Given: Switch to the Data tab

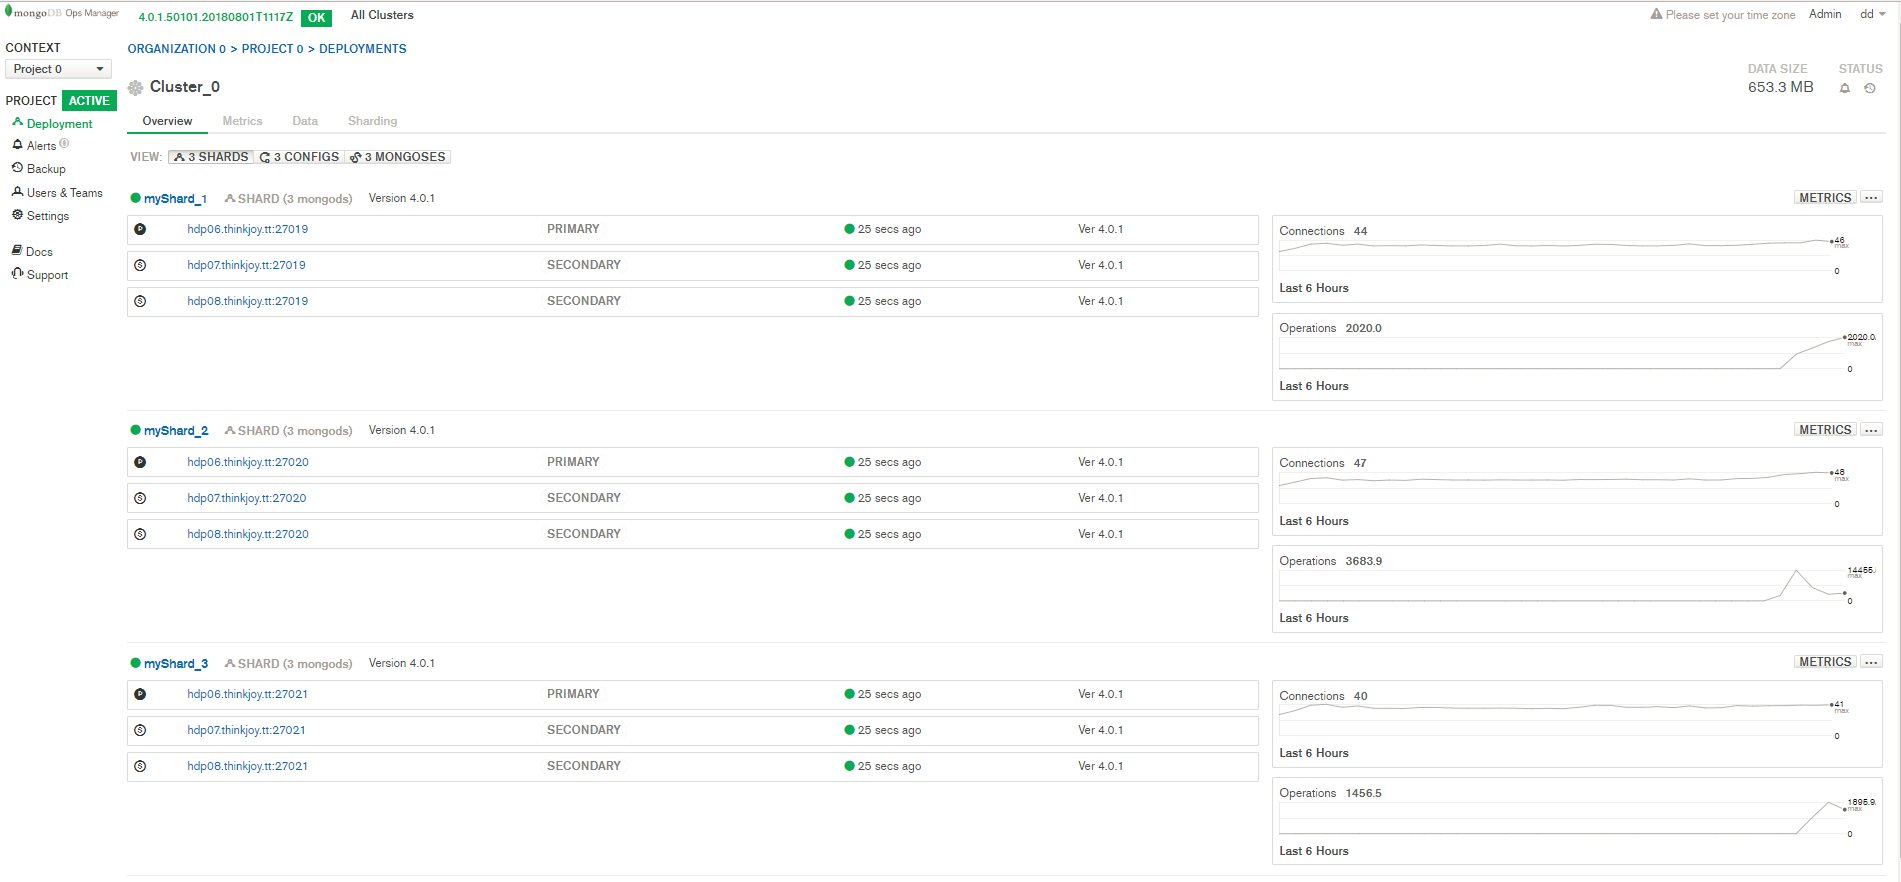Looking at the screenshot, I should tap(305, 121).
